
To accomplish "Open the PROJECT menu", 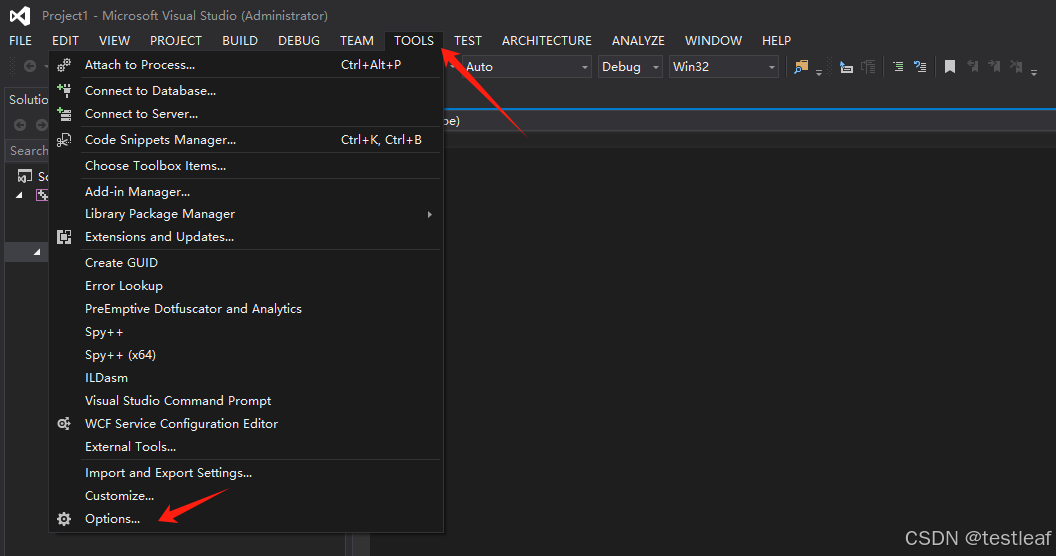I will (x=176, y=41).
